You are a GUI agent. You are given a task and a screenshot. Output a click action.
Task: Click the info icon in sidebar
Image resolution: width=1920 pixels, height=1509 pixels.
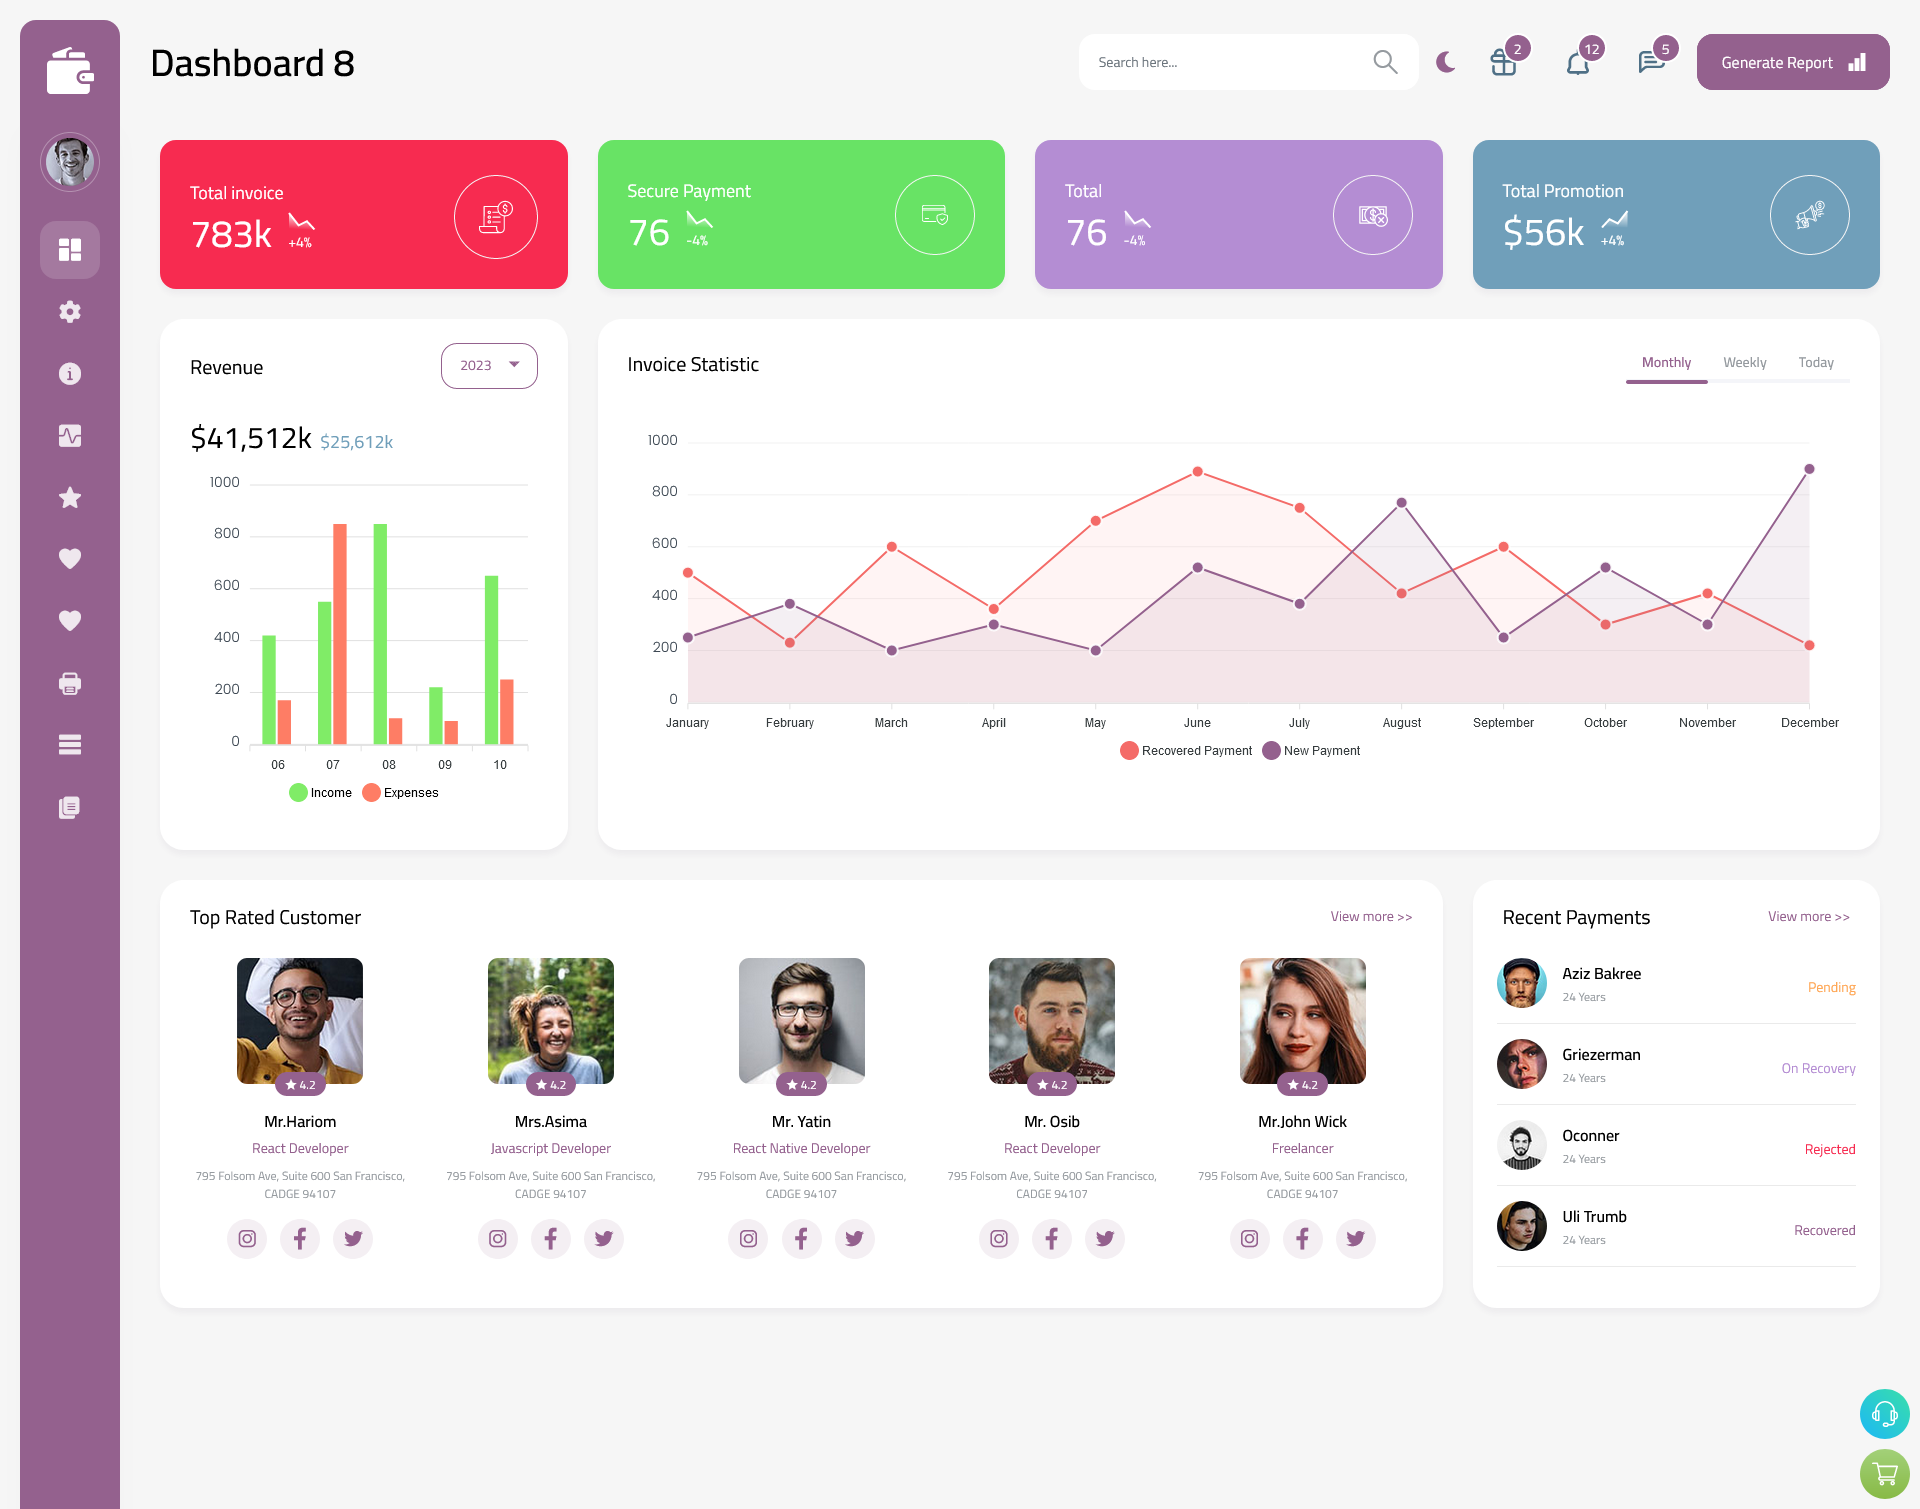tap(70, 373)
